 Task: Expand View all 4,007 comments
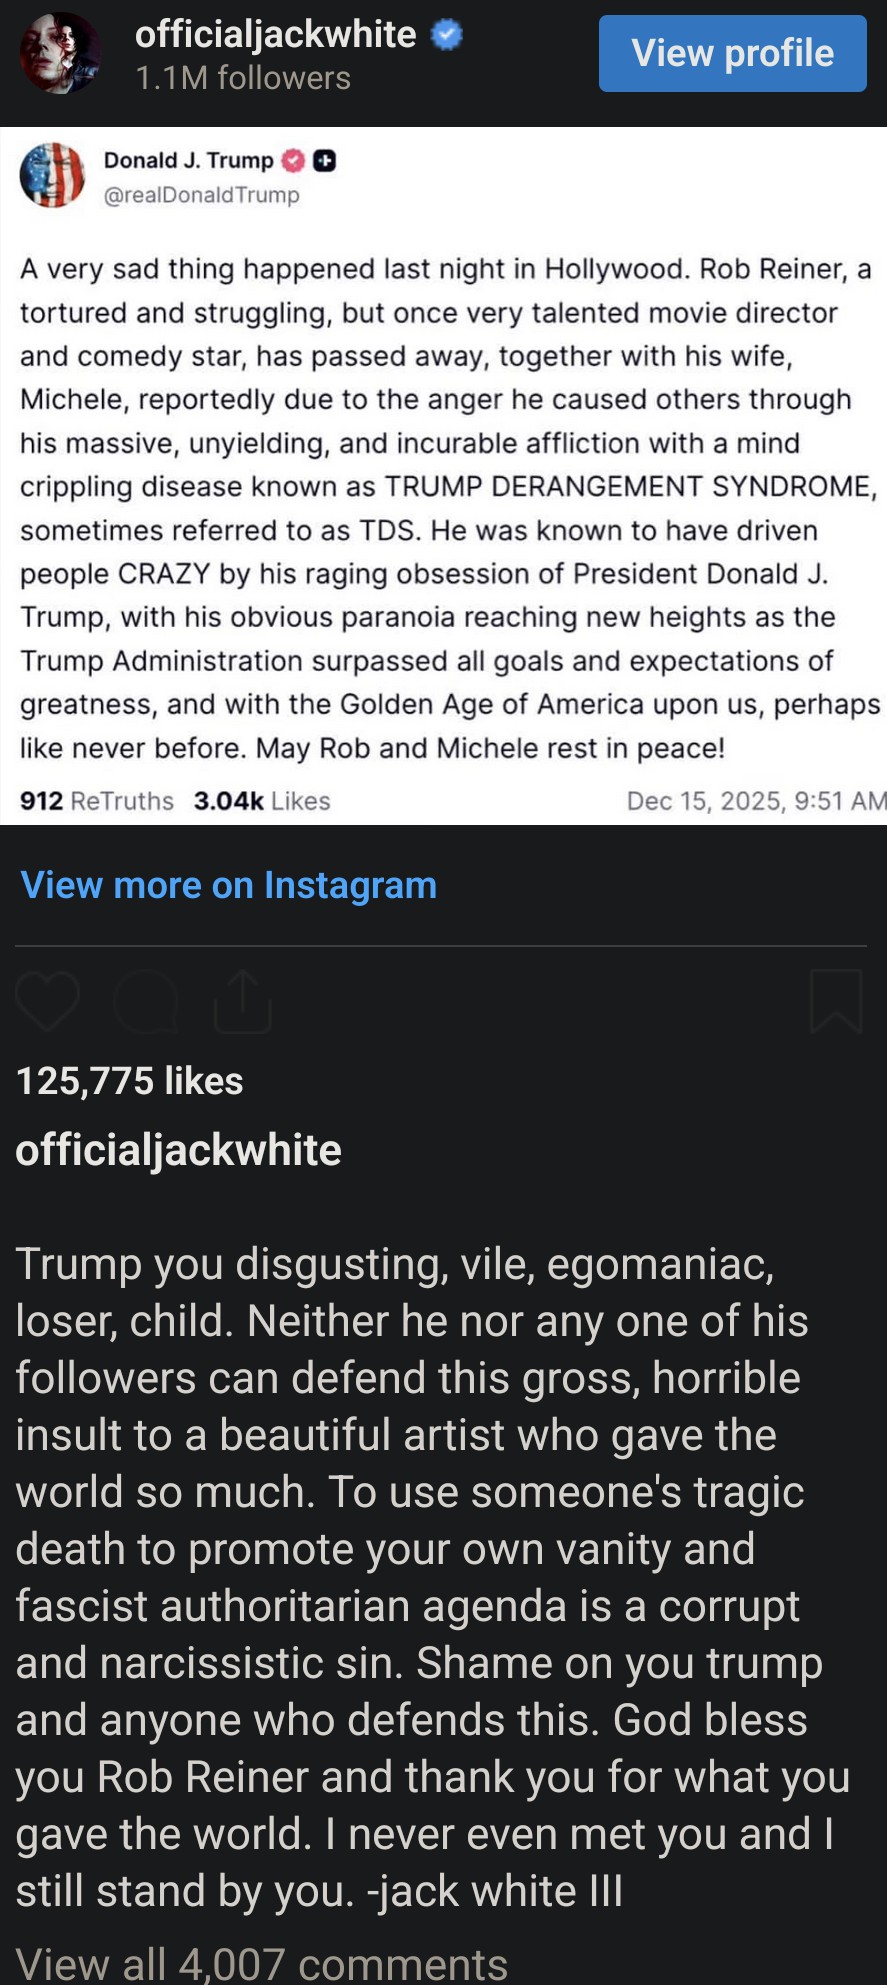(261, 1964)
